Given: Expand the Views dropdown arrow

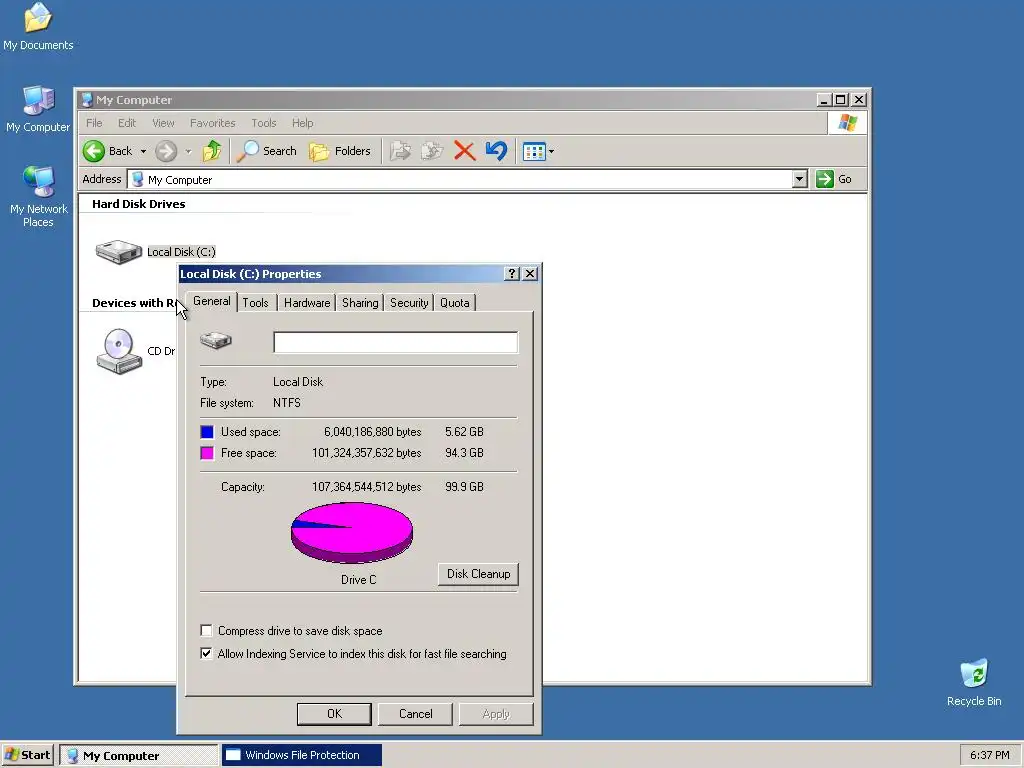Looking at the screenshot, I should click(551, 152).
